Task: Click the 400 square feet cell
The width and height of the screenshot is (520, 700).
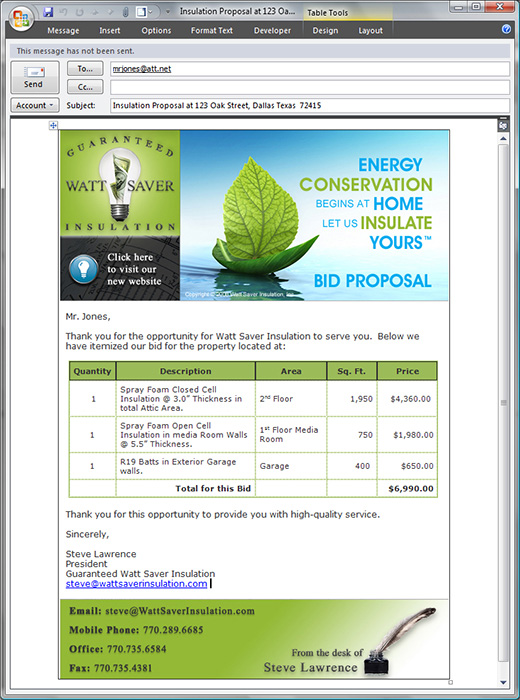Action: 352,466
